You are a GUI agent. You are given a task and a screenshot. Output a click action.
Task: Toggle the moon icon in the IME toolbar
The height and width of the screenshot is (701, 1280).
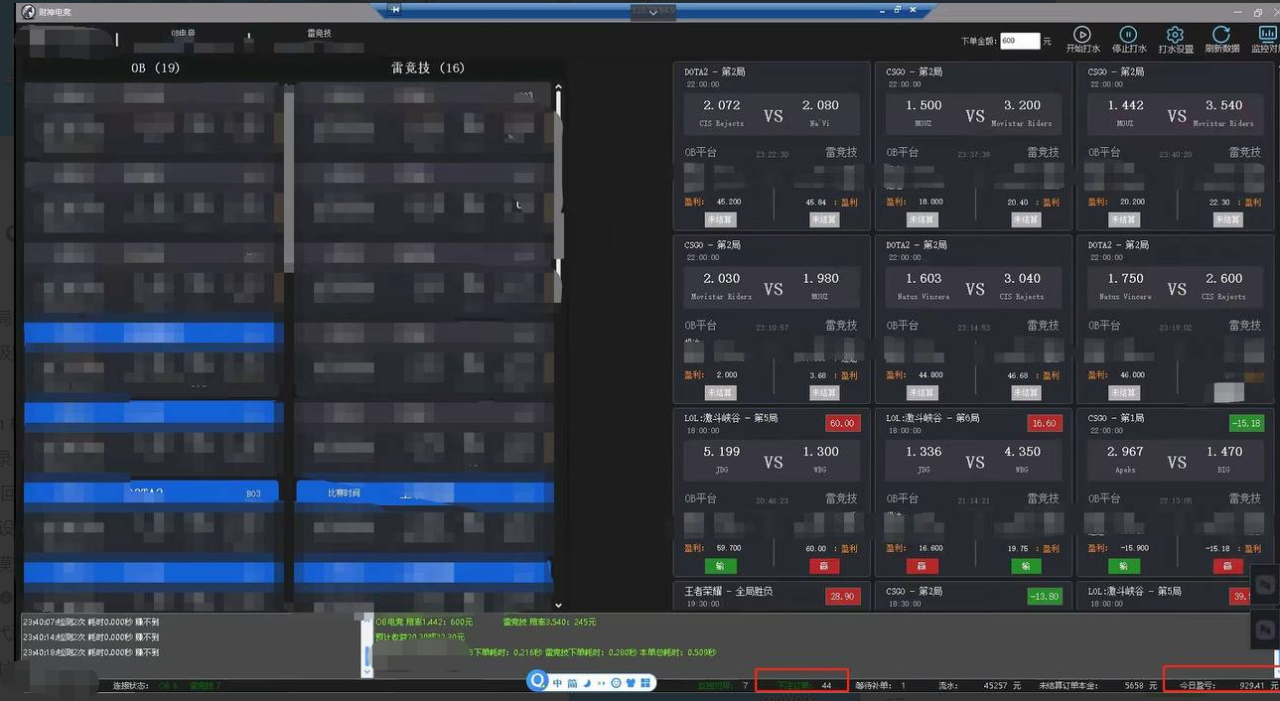point(587,683)
